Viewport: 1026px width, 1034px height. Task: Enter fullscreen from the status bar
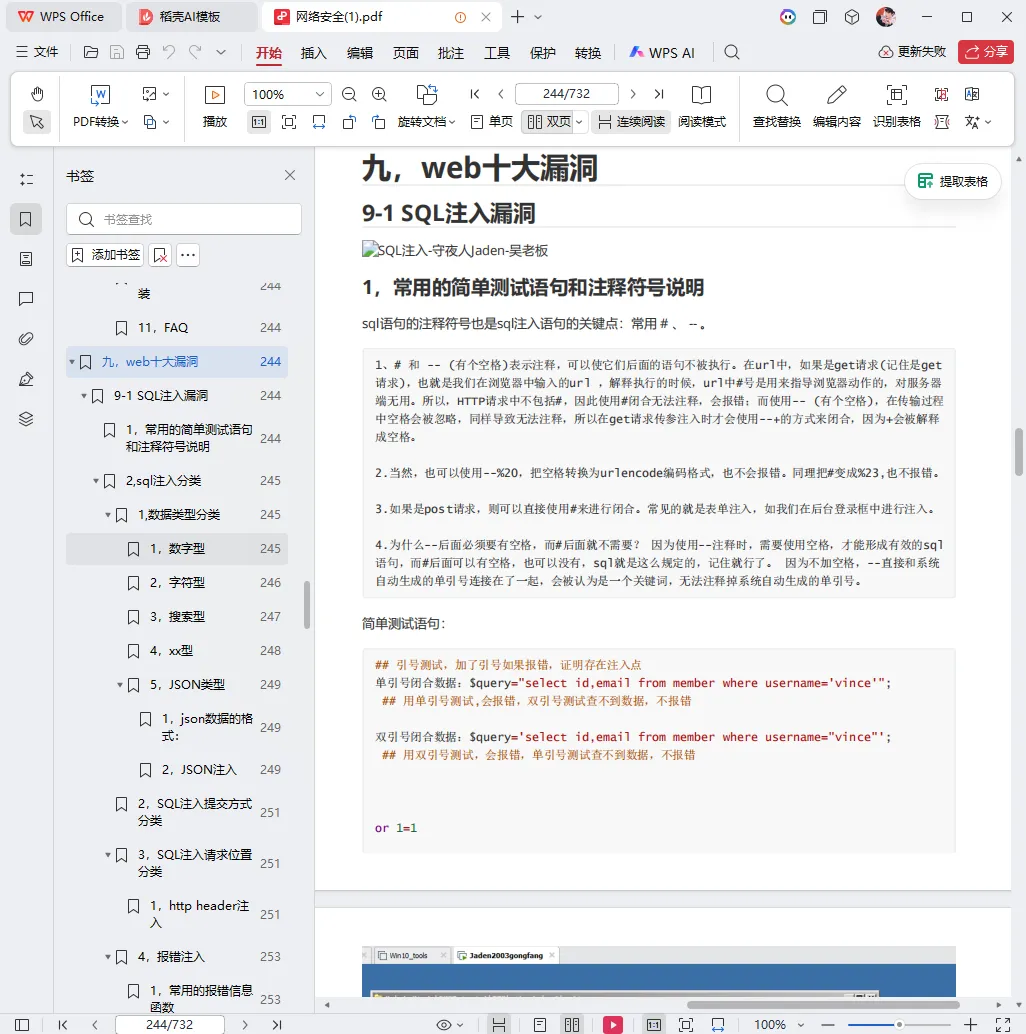[1003, 1025]
